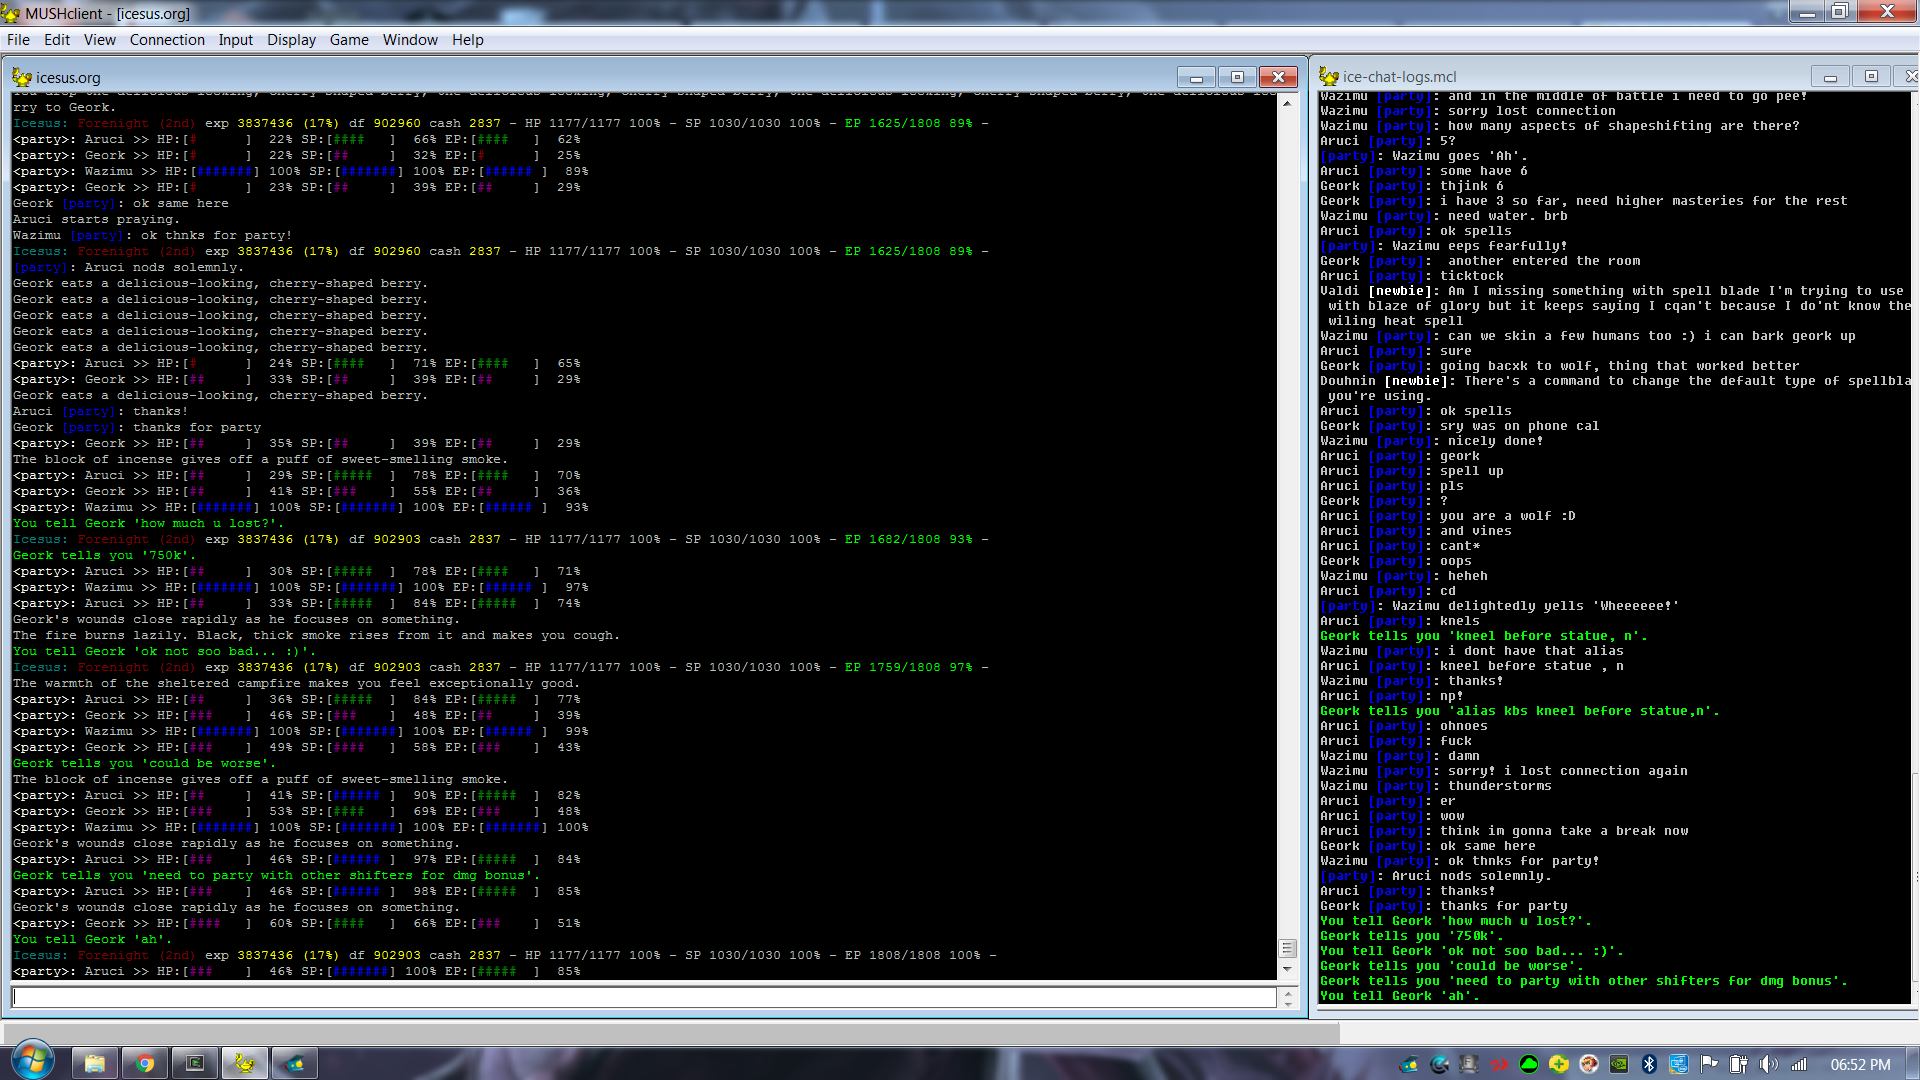This screenshot has height=1080, width=1920.
Task: Click the Show desktop button
Action: point(1912,1064)
